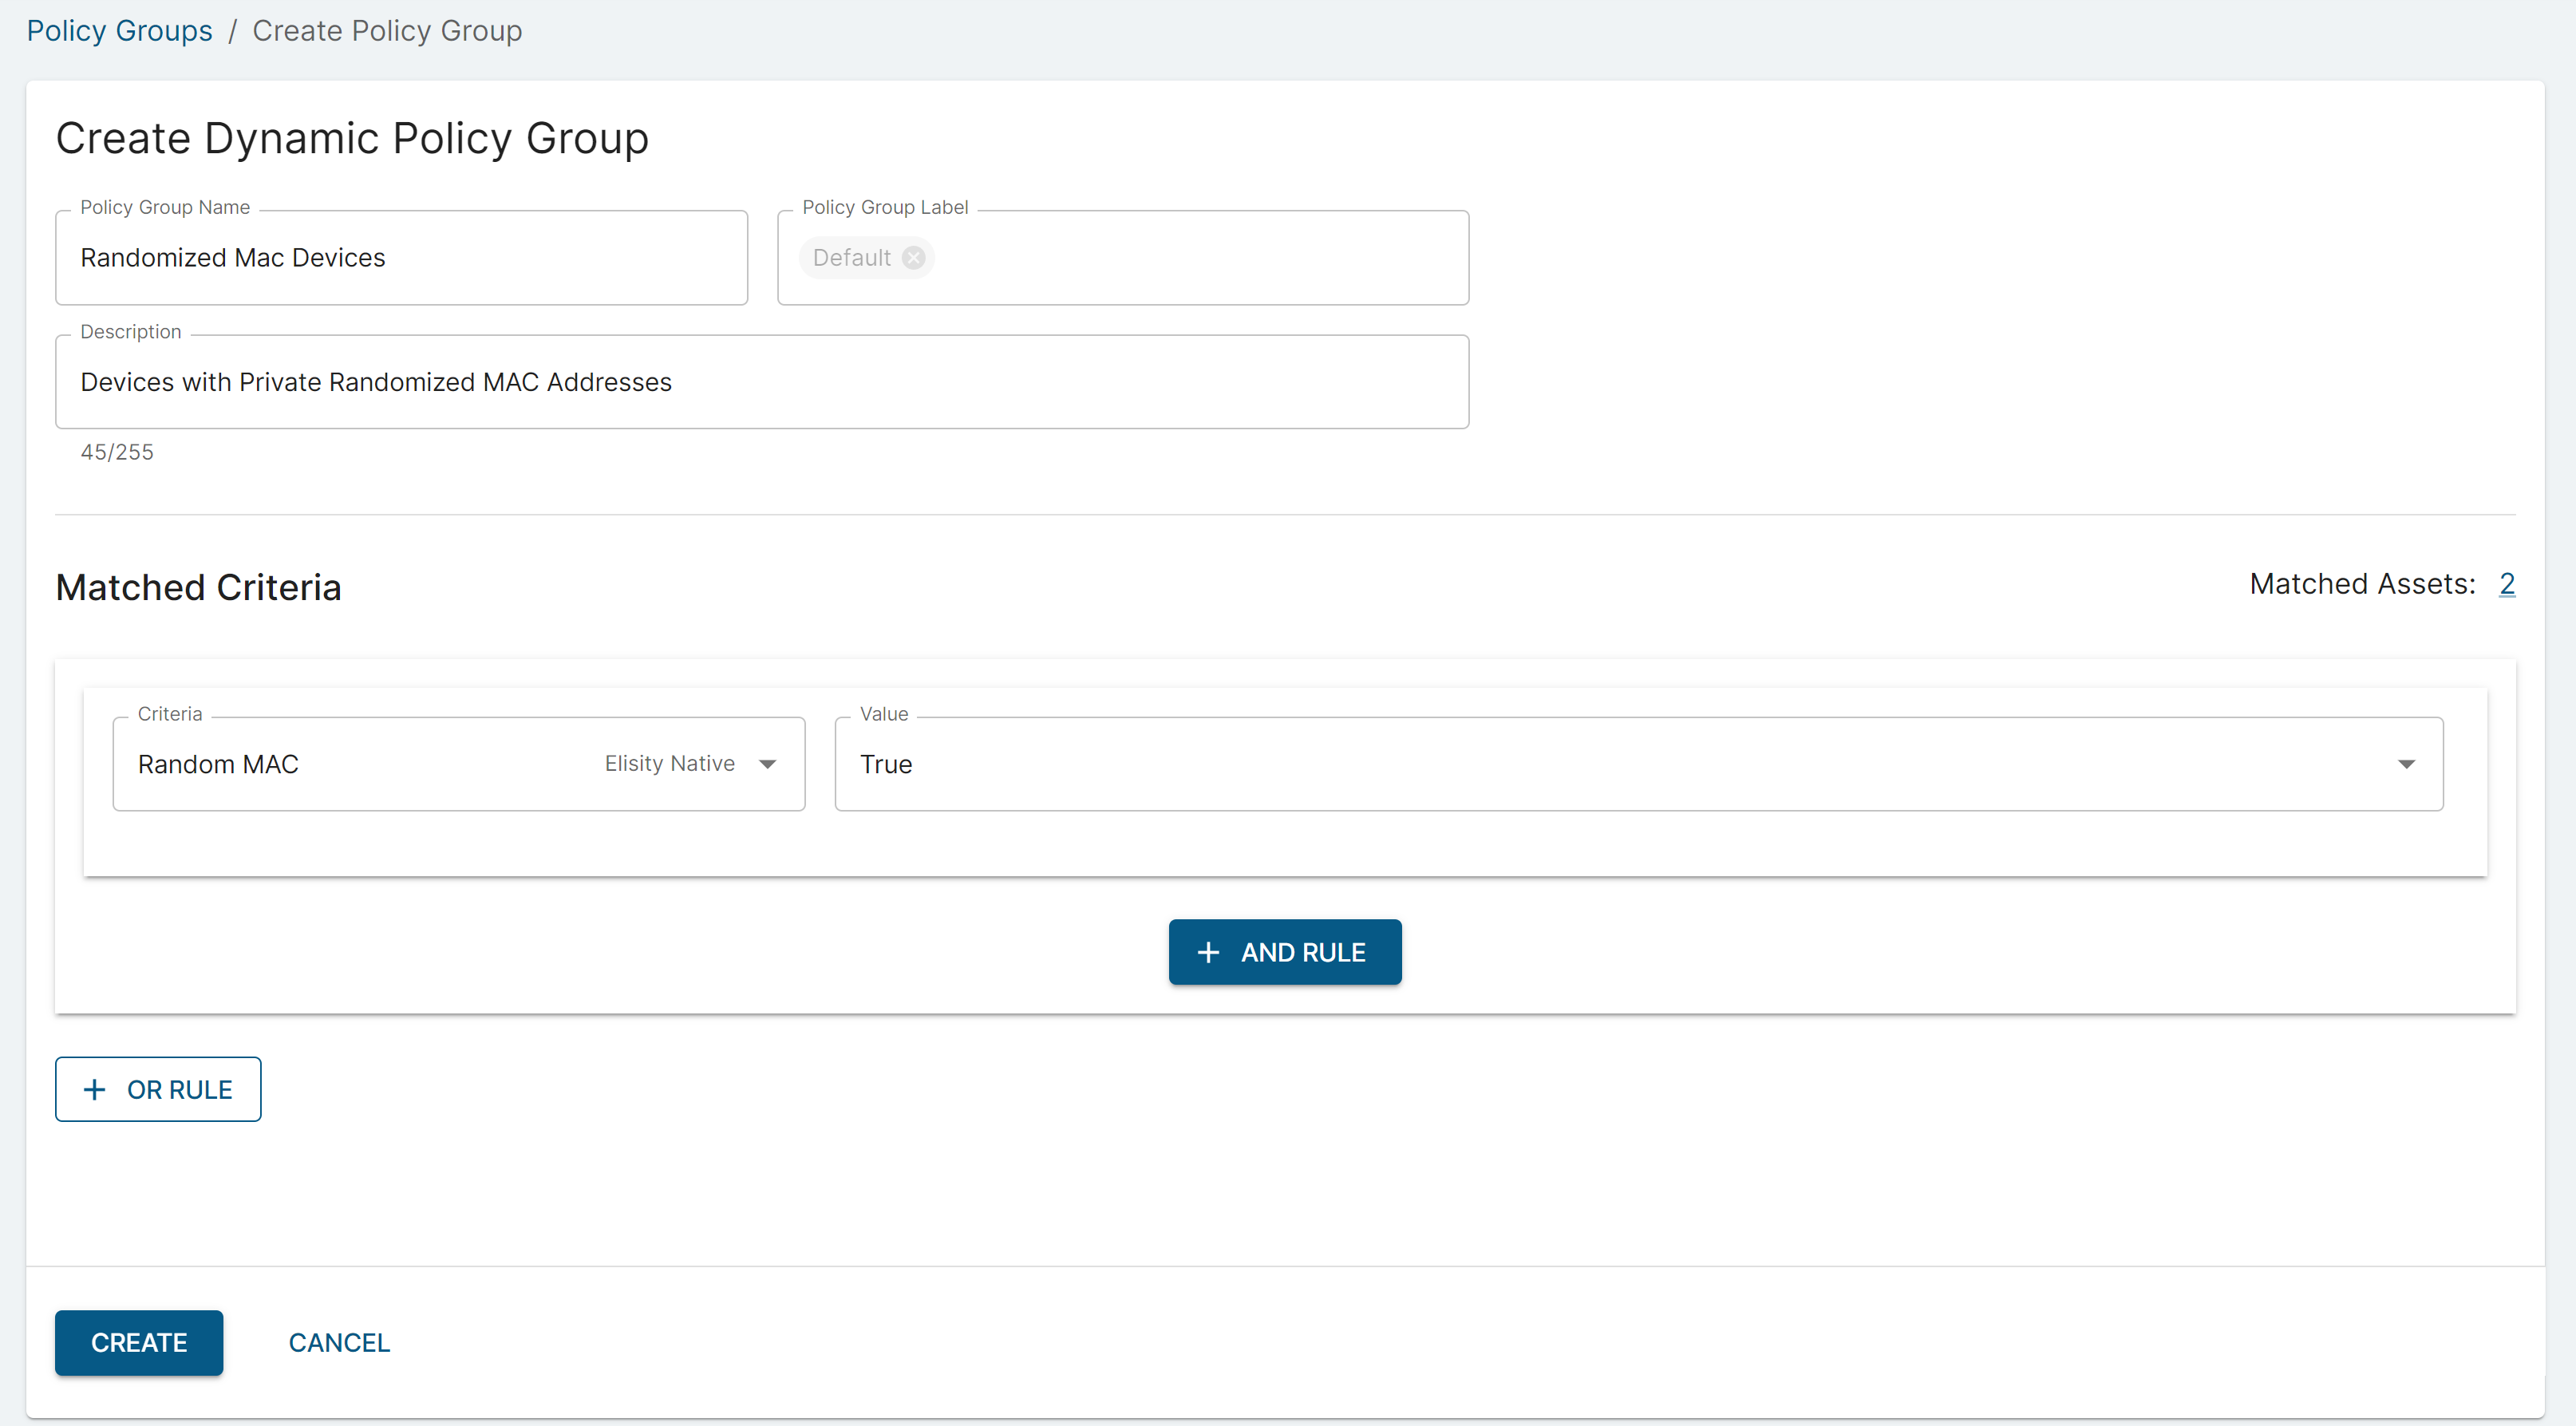Expand the Criteria dropdown arrow
2576x1426 pixels.
[767, 764]
